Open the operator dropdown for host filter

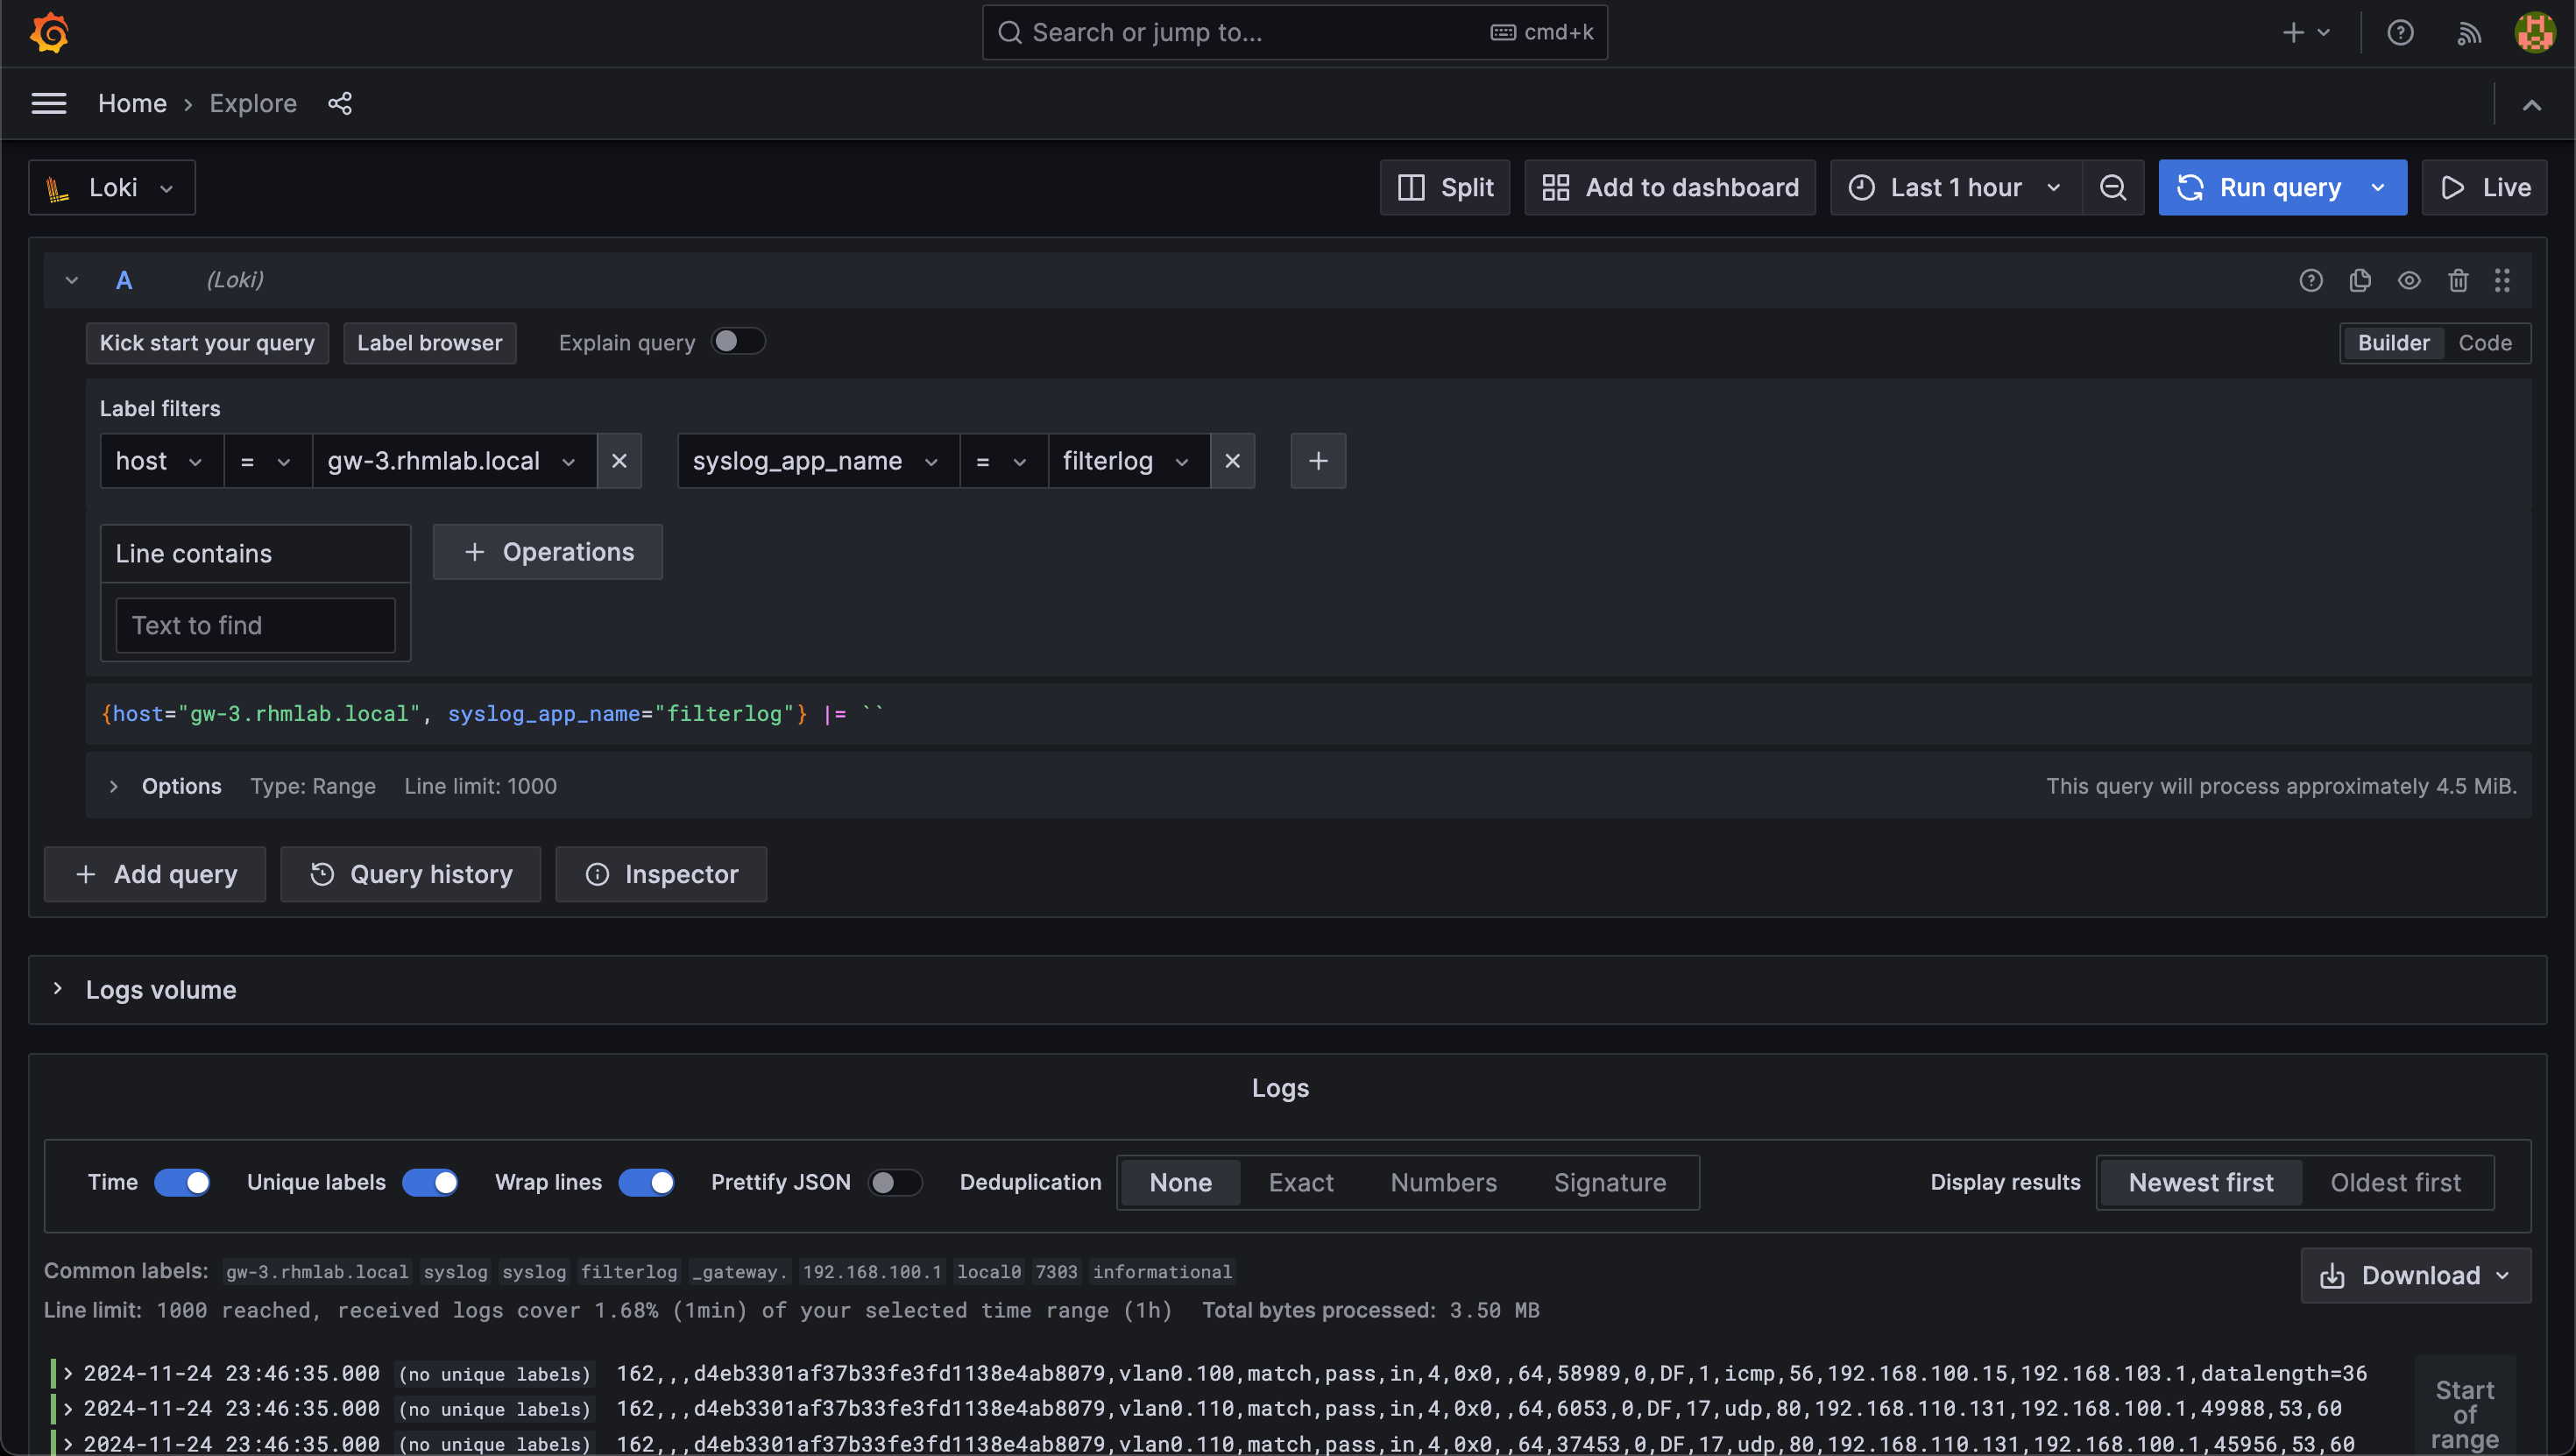(267, 461)
